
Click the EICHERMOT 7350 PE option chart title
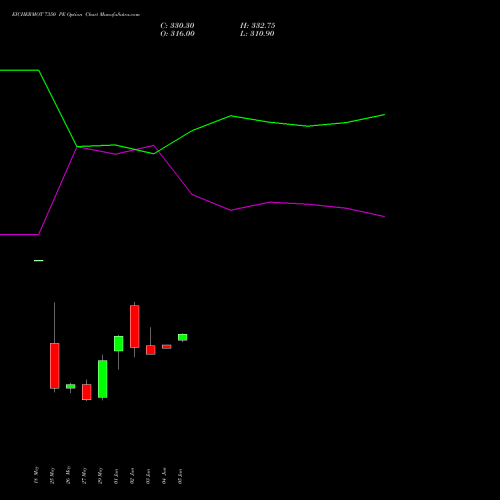[76, 15]
